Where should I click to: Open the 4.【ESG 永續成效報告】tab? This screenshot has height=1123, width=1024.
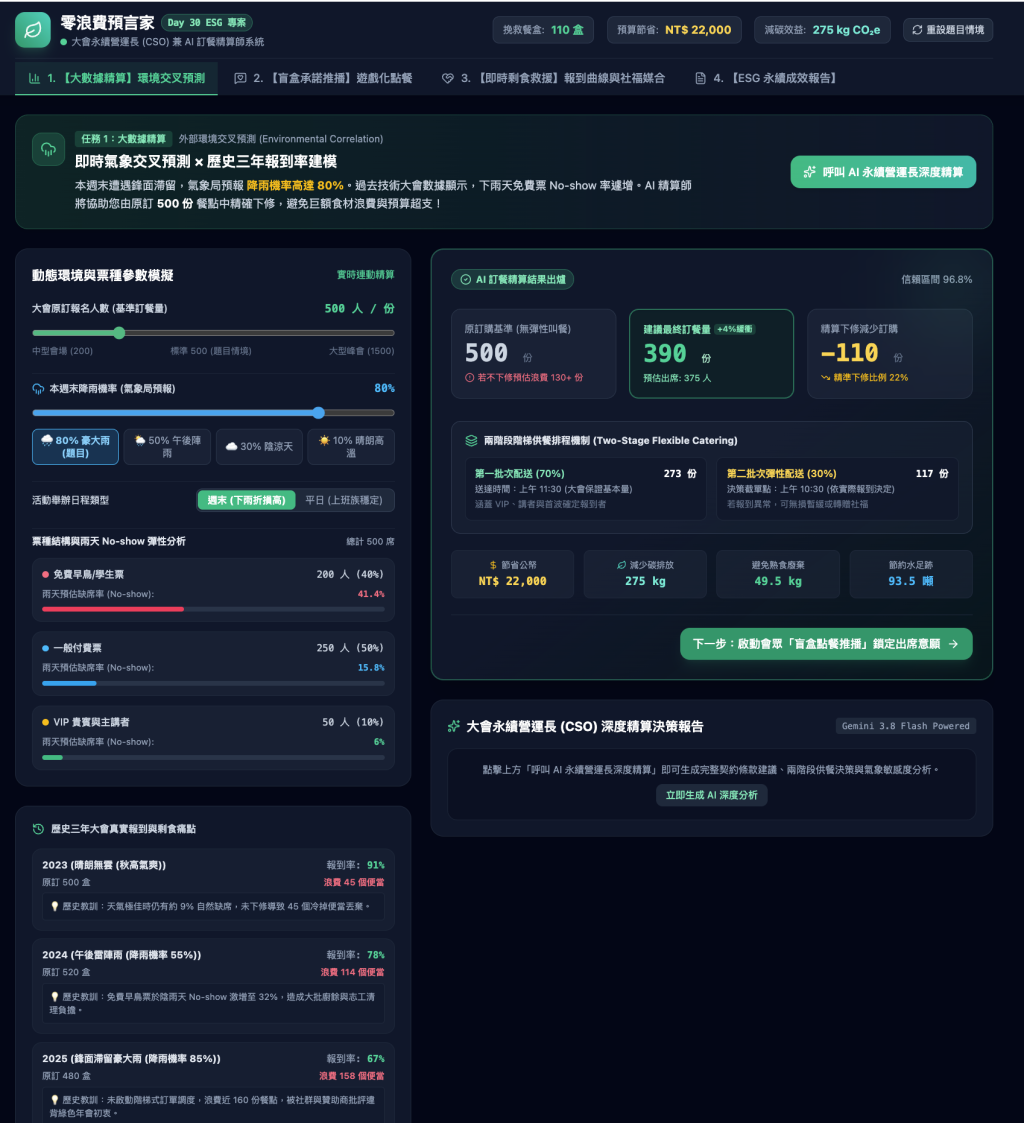[x=766, y=78]
